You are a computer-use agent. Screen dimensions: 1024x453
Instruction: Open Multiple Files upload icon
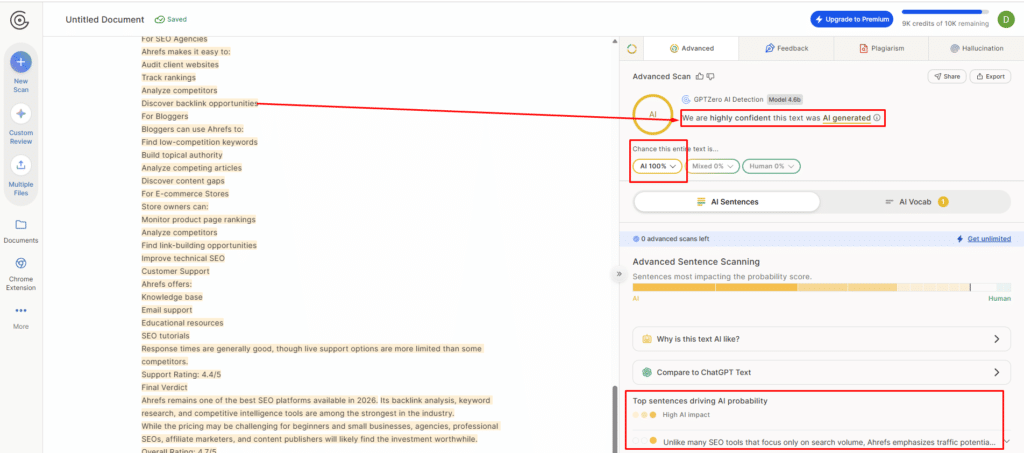point(21,165)
